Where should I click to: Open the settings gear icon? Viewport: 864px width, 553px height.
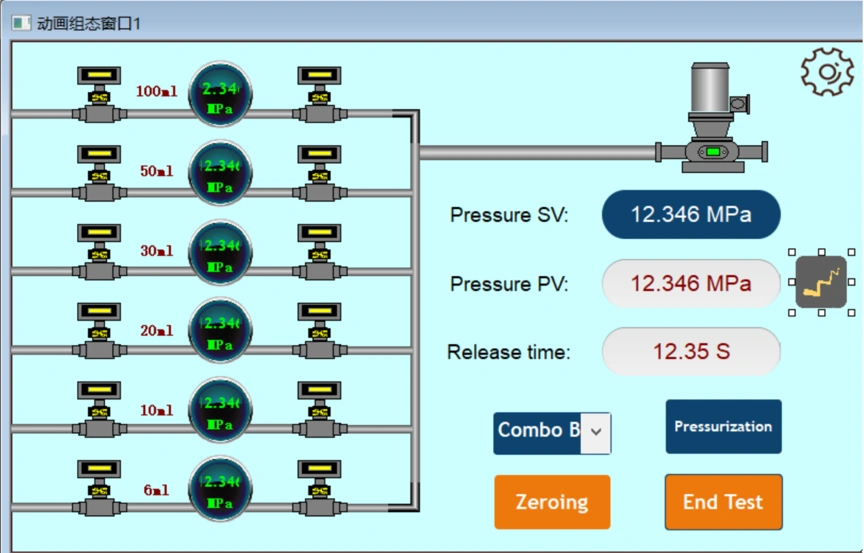[827, 72]
